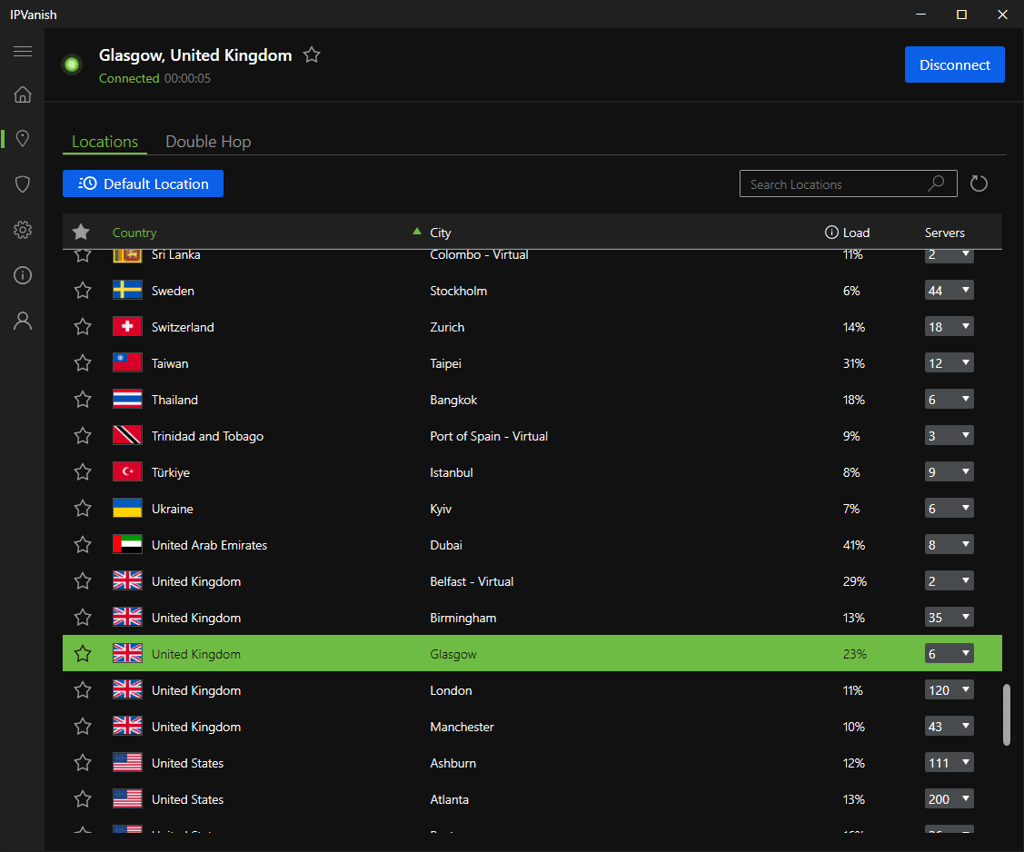
Task: Toggle favorite for Türkiye Istanbul
Action: point(82,472)
